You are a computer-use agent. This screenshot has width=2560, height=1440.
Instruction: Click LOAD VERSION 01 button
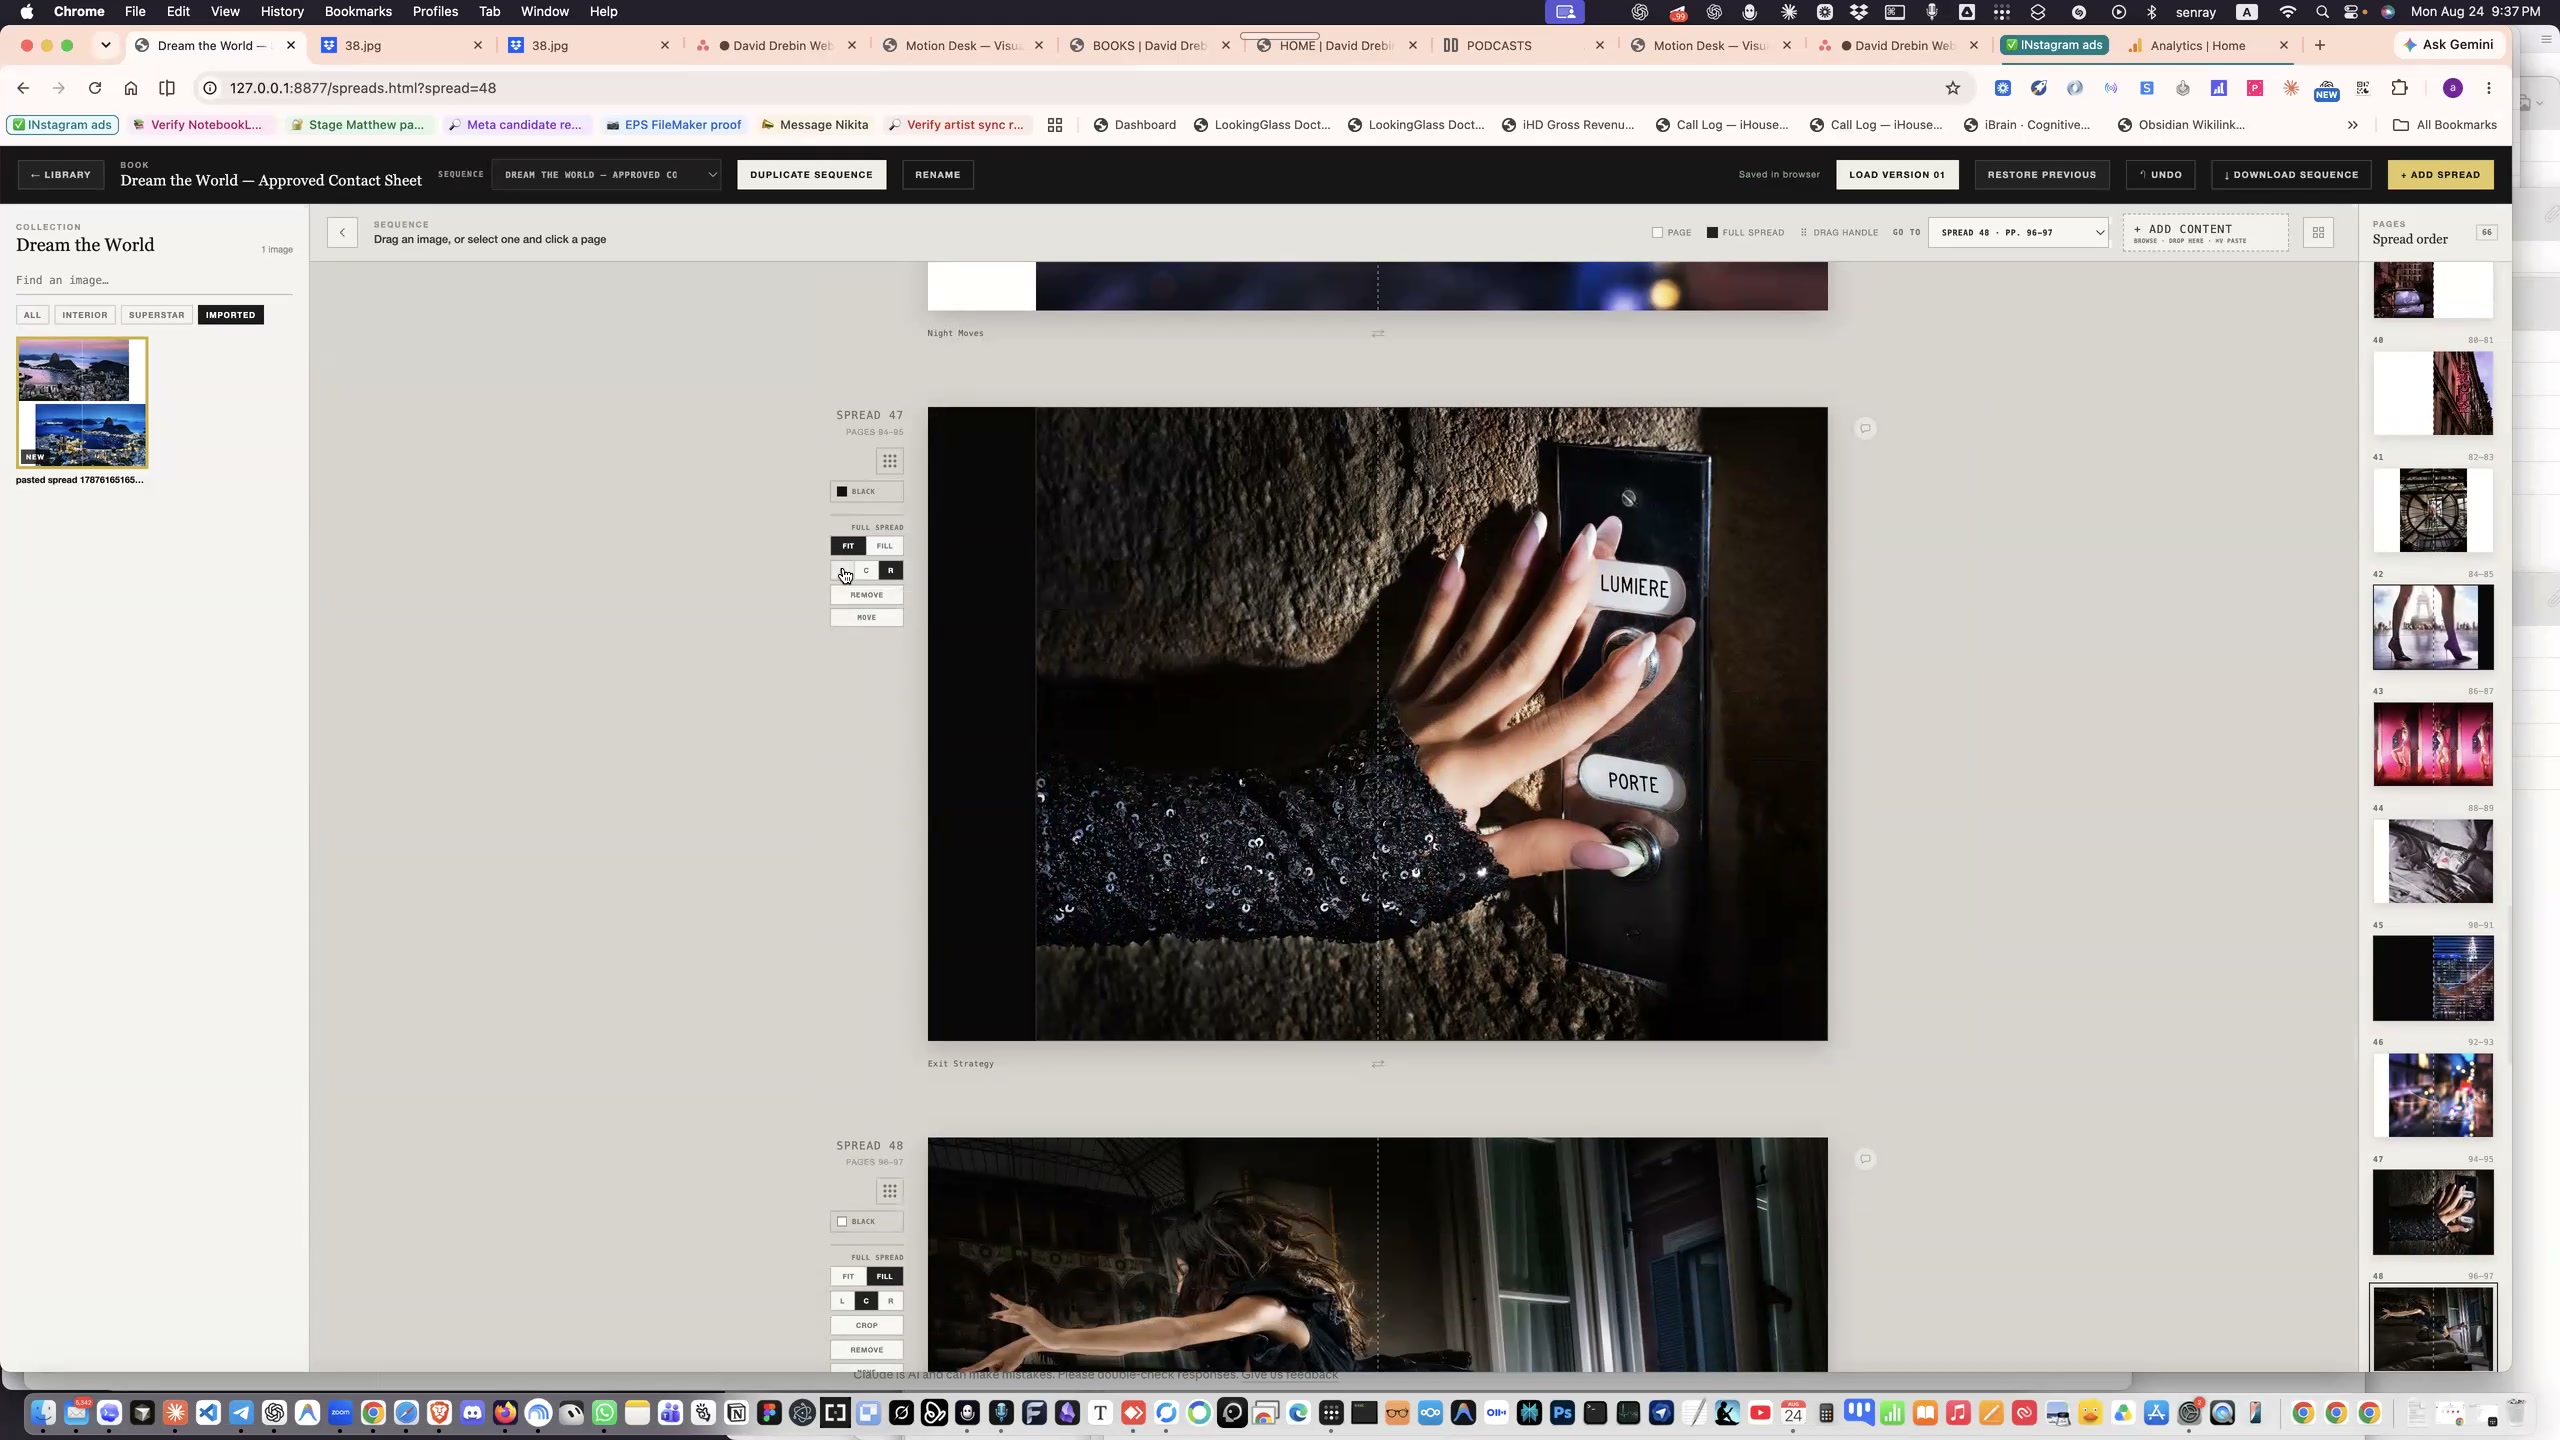click(x=1897, y=175)
